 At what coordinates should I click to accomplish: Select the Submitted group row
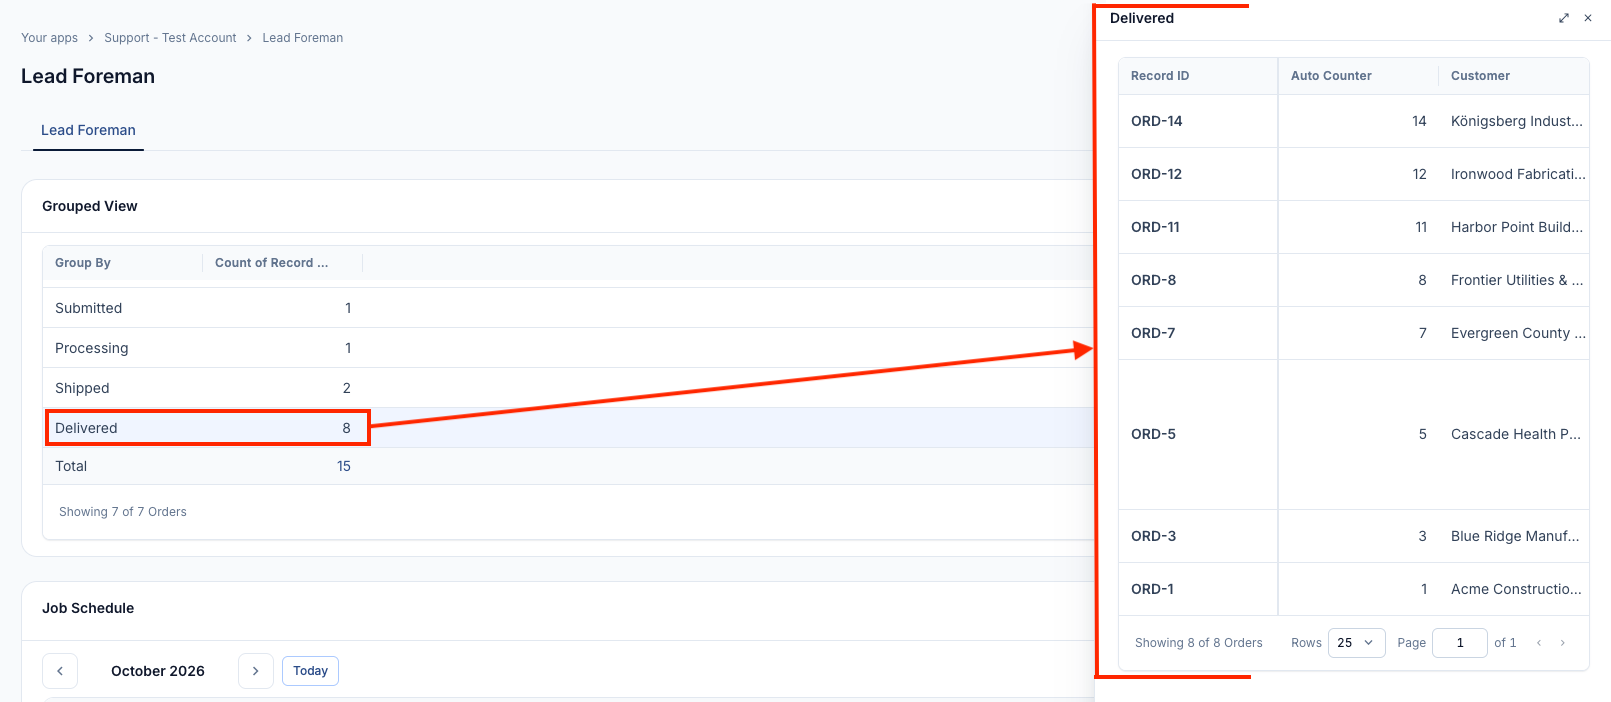point(568,308)
